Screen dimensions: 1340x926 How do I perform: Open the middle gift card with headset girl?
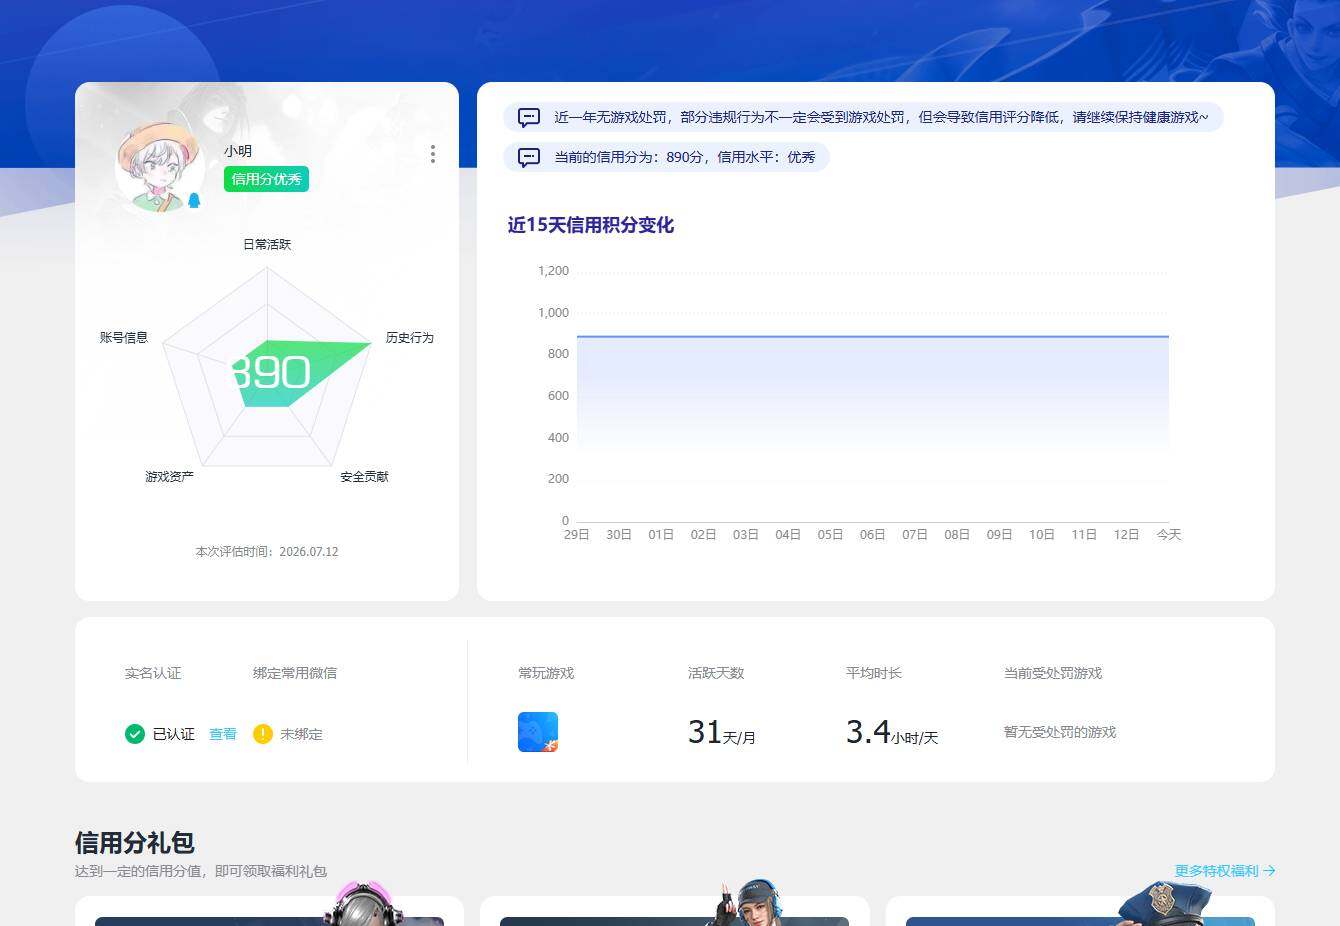(x=675, y=910)
